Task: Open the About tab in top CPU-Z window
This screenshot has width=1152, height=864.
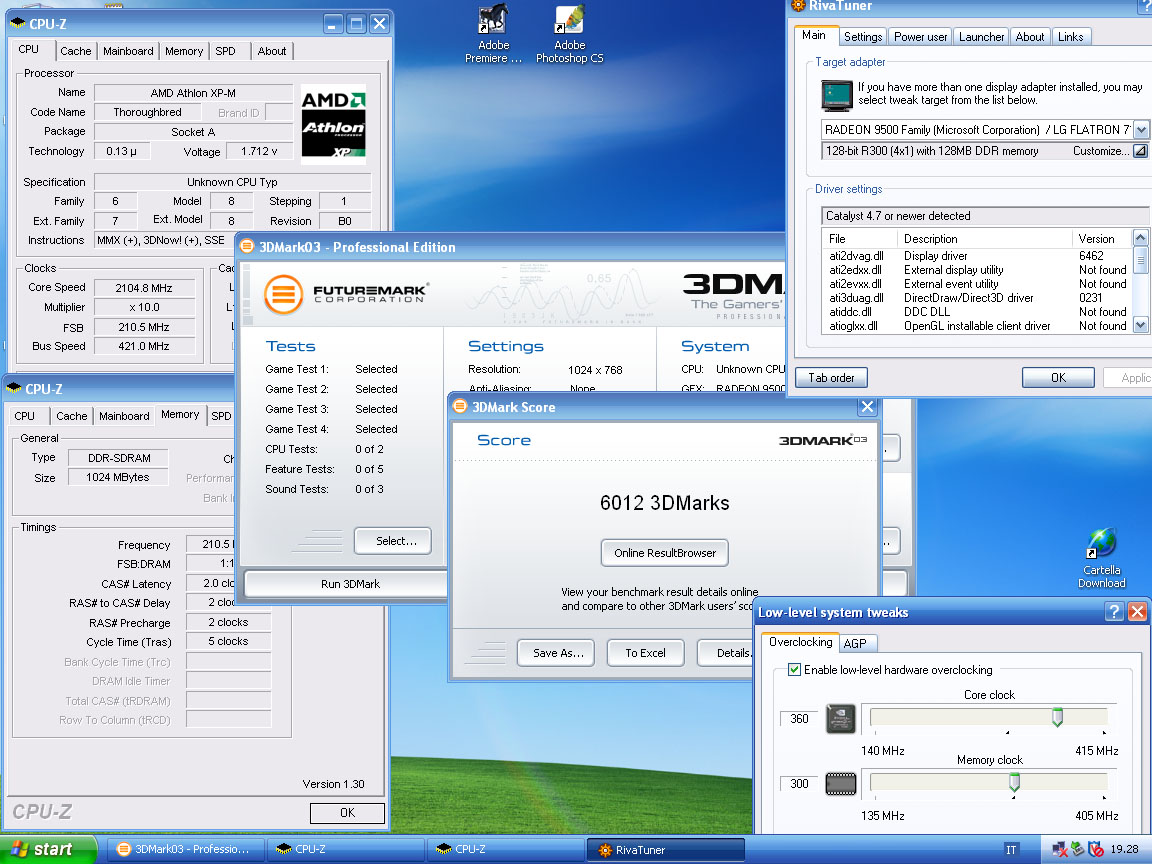Action: pyautogui.click(x=272, y=51)
